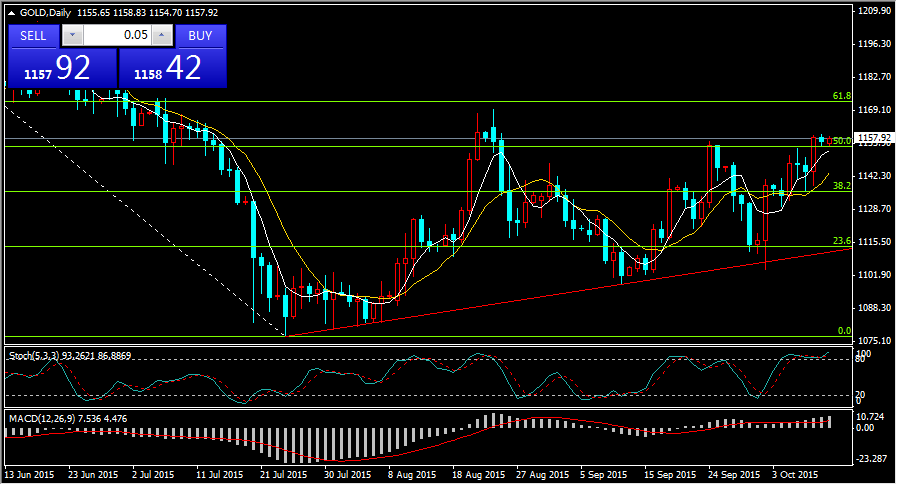Select the 38.2 Fibonacci level label
The height and width of the screenshot is (485, 897).
tap(841, 186)
